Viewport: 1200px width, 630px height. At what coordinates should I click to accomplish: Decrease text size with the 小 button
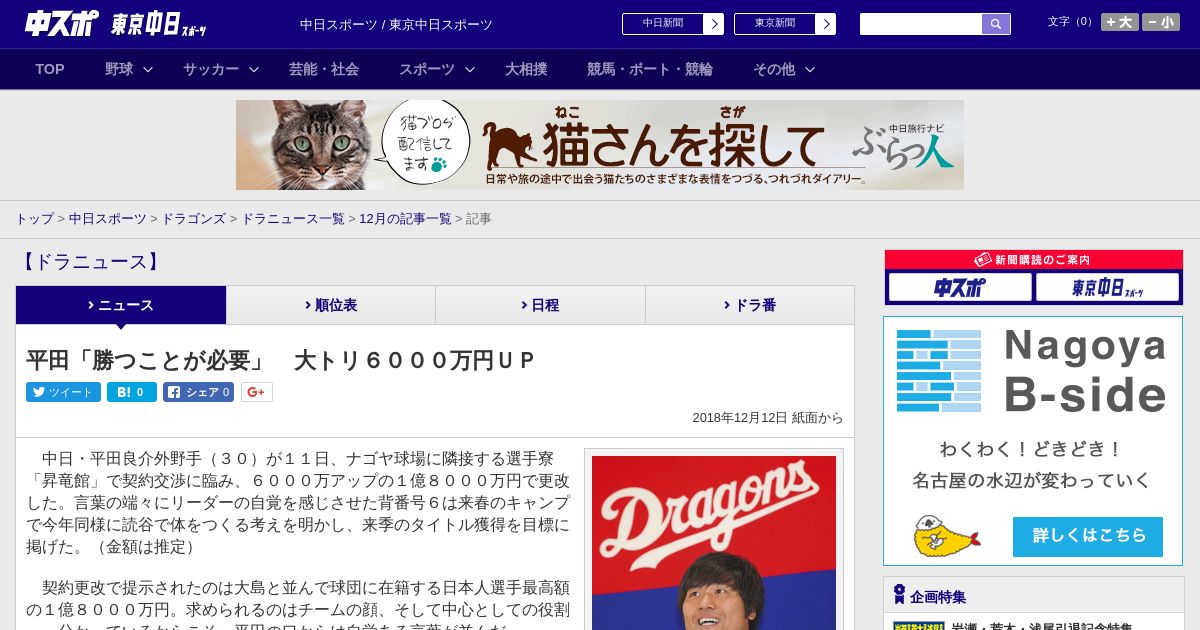(1161, 22)
